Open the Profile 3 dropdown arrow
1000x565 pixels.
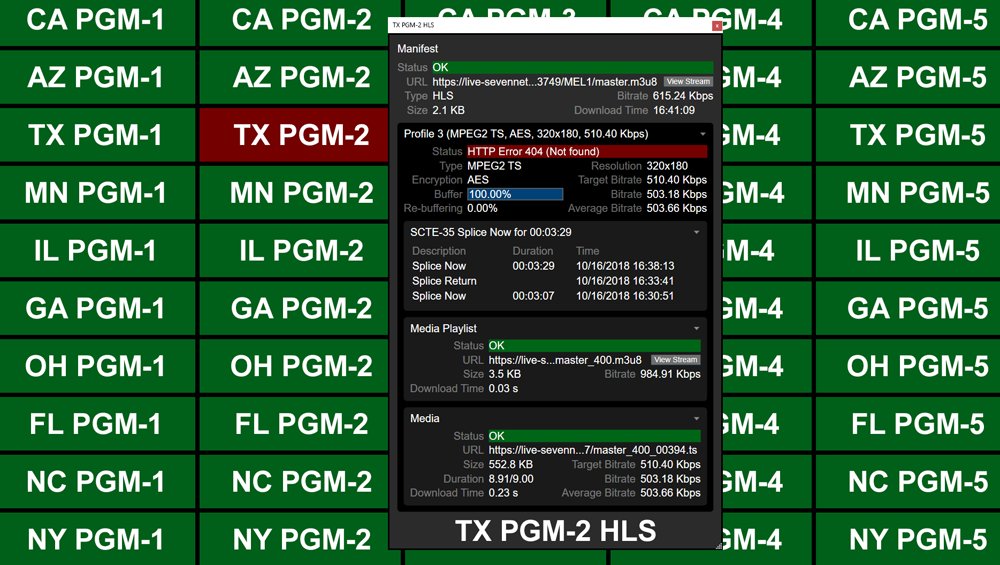click(x=703, y=134)
